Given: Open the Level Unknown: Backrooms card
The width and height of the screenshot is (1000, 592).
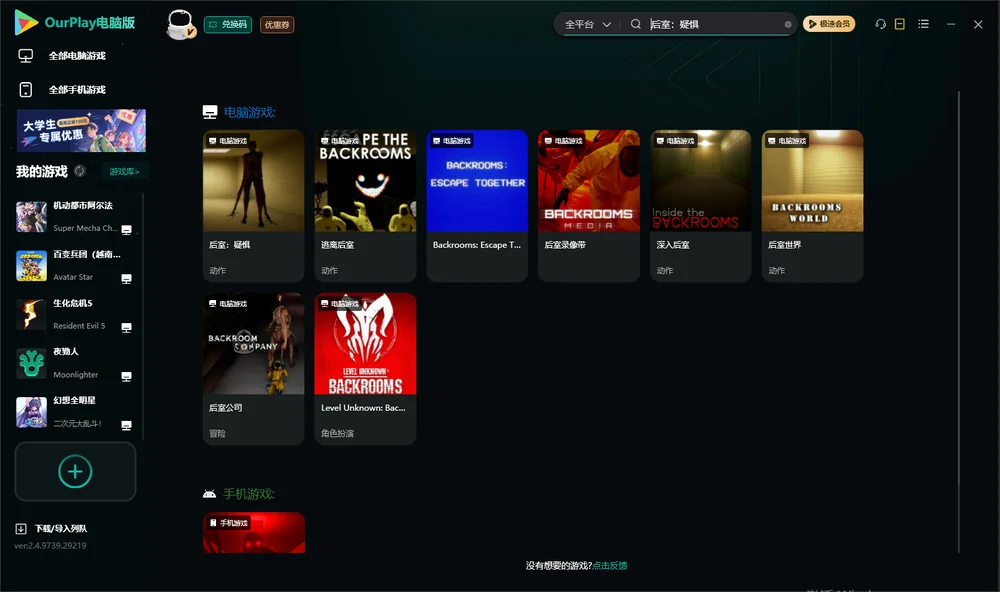Looking at the screenshot, I should click(x=365, y=369).
